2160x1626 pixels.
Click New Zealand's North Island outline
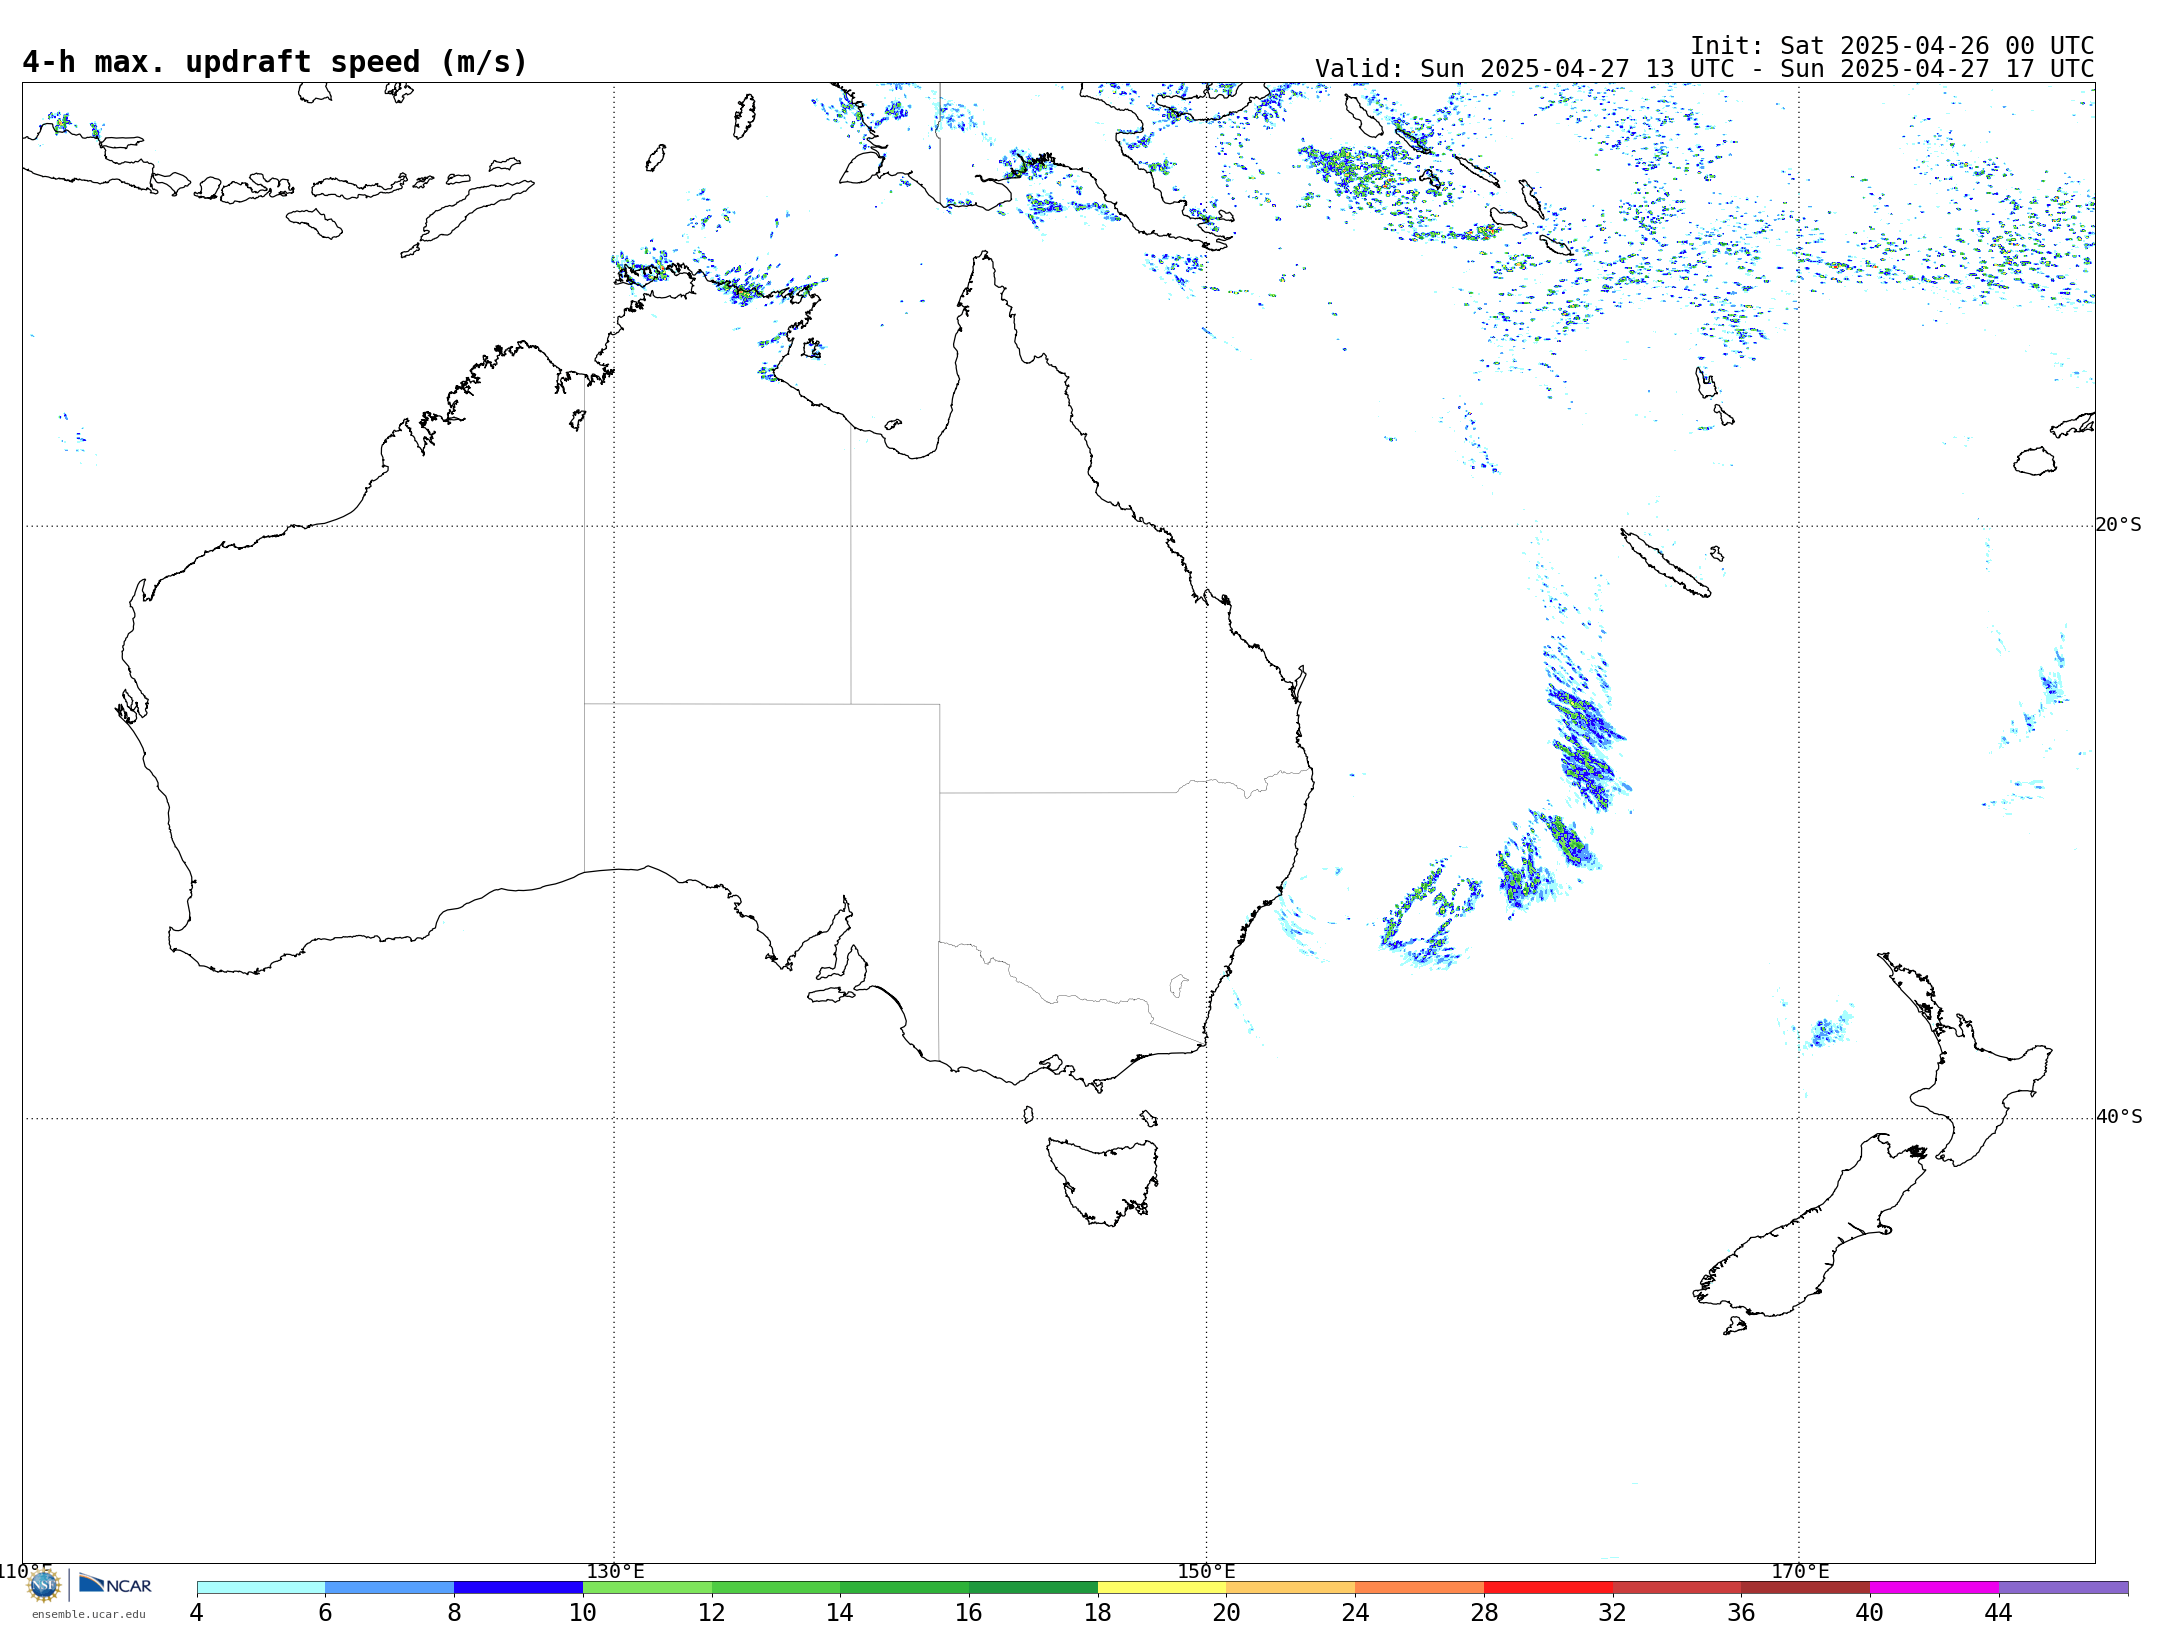(x=1965, y=1060)
